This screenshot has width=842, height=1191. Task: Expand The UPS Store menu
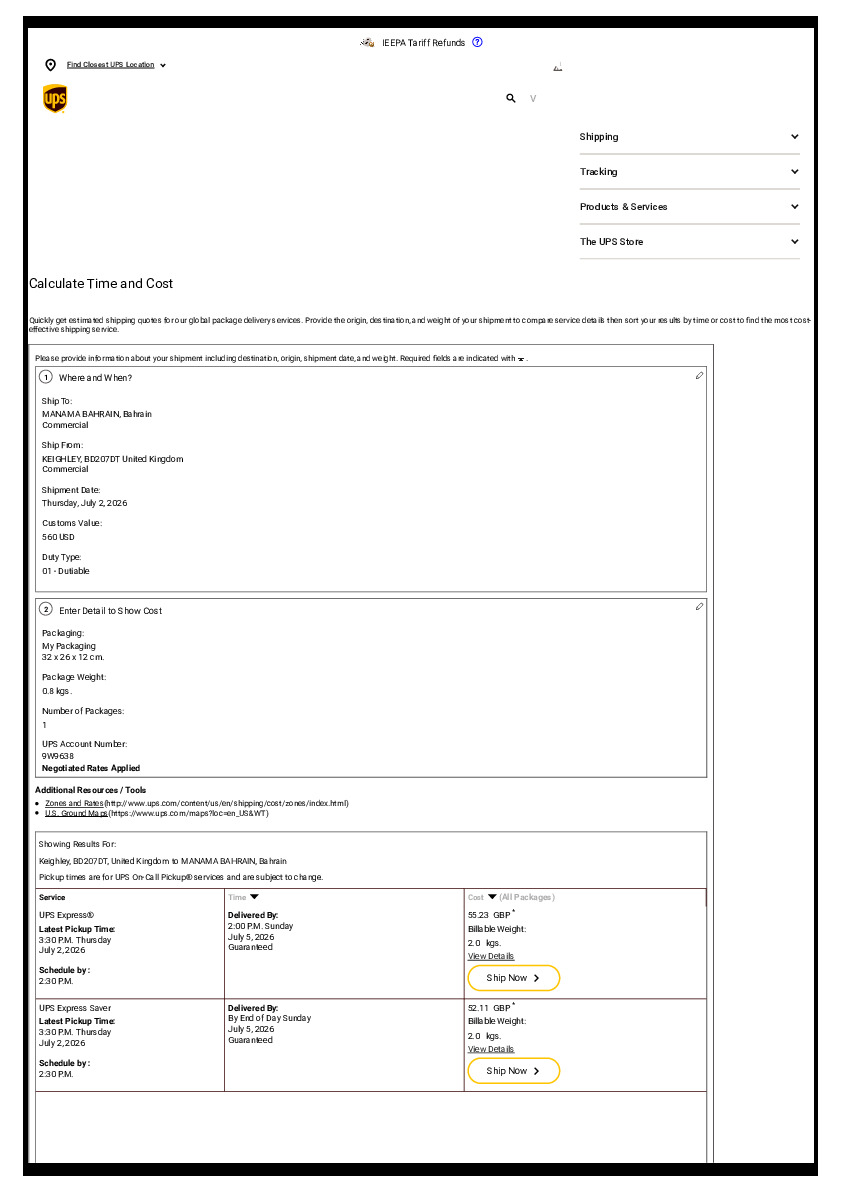click(689, 242)
